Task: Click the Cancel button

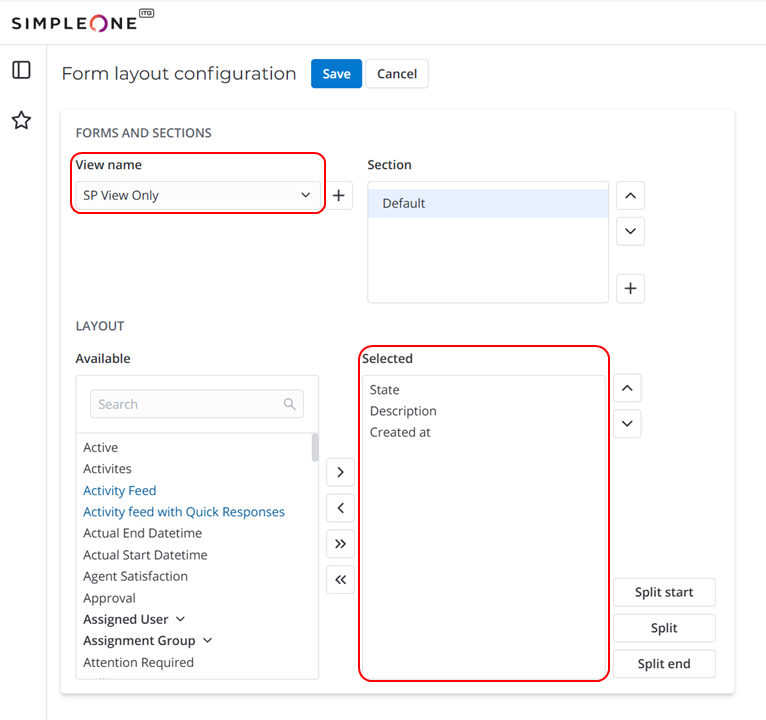Action: pos(397,74)
